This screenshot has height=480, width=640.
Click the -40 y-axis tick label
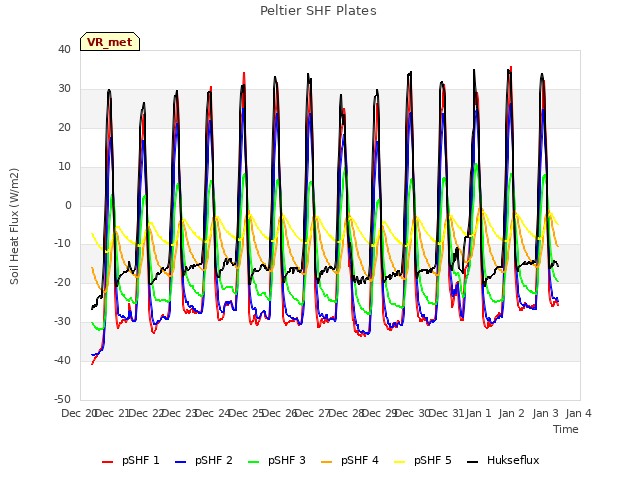click(x=63, y=360)
